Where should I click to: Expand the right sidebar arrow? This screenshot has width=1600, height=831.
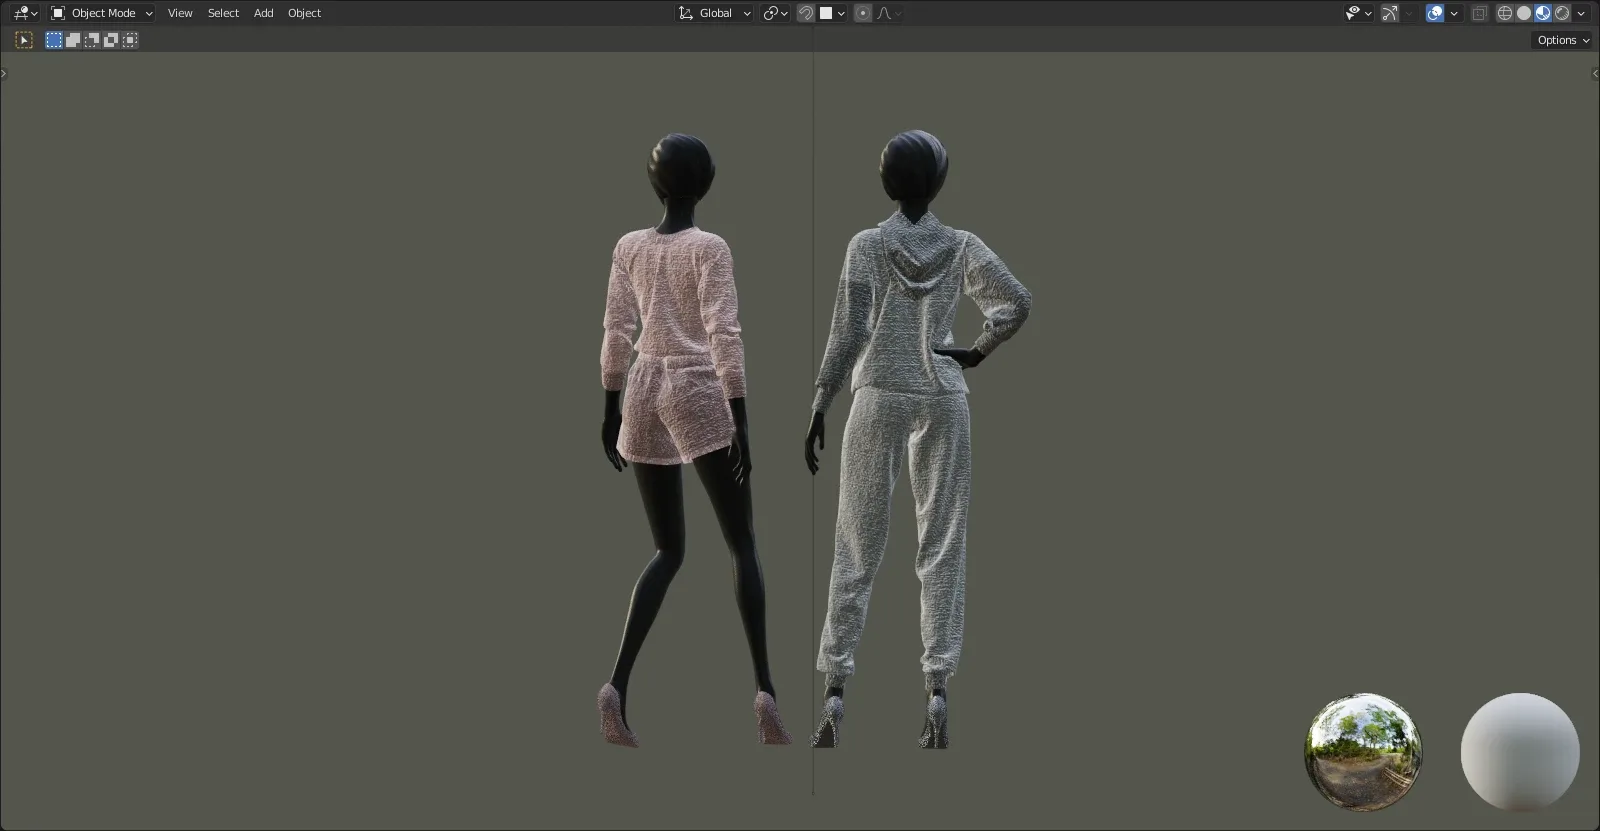pos(1595,73)
